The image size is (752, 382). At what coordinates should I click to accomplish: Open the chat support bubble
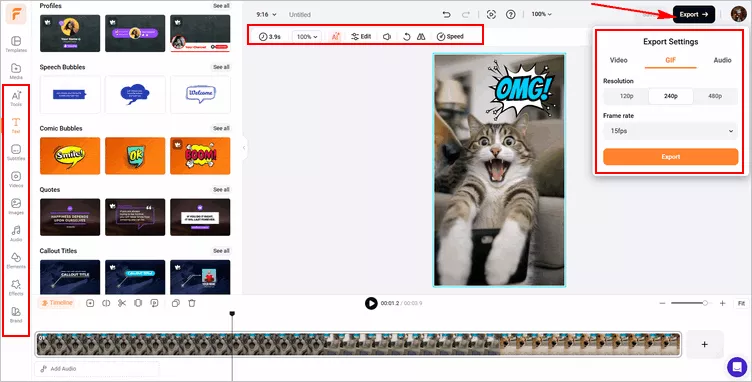736,367
